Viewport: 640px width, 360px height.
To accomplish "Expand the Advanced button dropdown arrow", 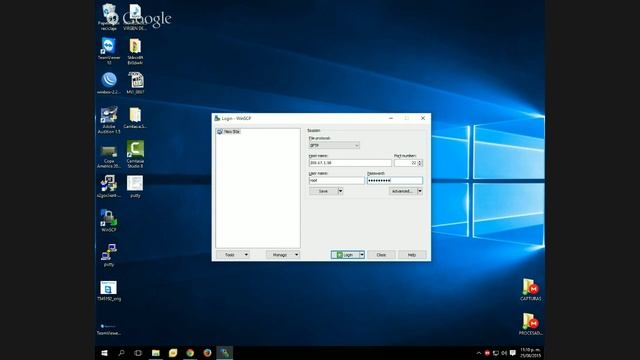I will 420,191.
